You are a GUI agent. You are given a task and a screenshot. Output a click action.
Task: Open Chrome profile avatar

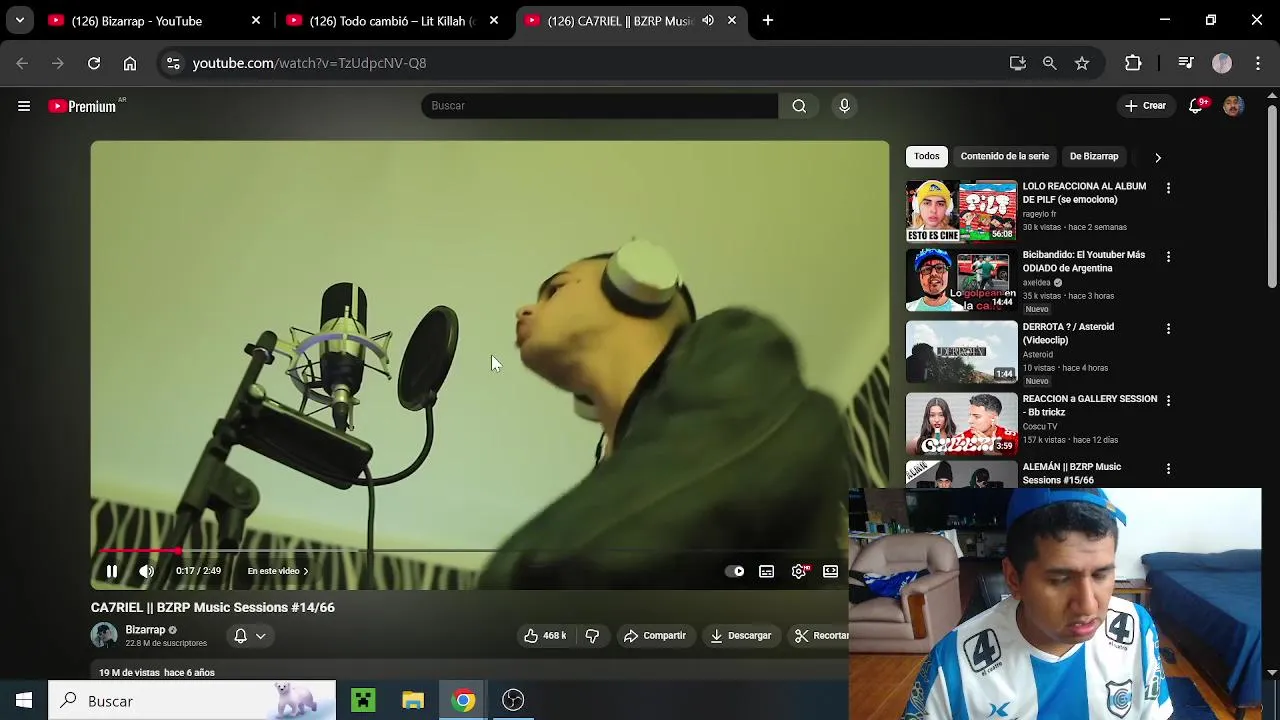1222,63
